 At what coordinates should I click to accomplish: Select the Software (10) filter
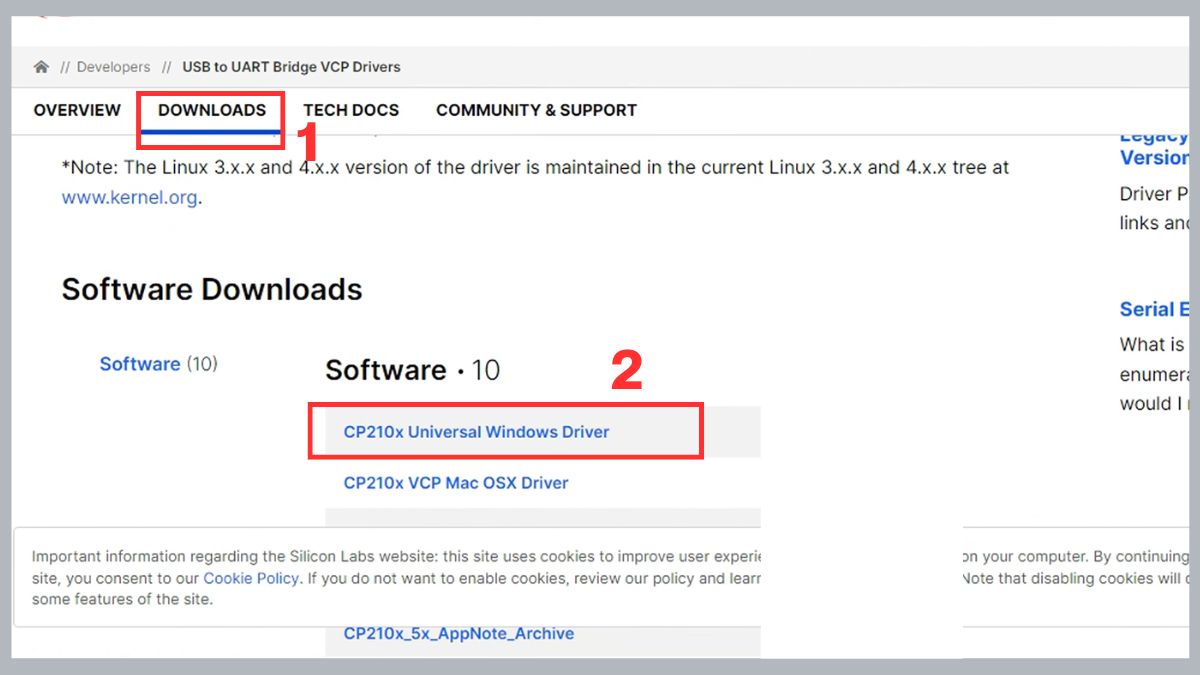point(158,364)
